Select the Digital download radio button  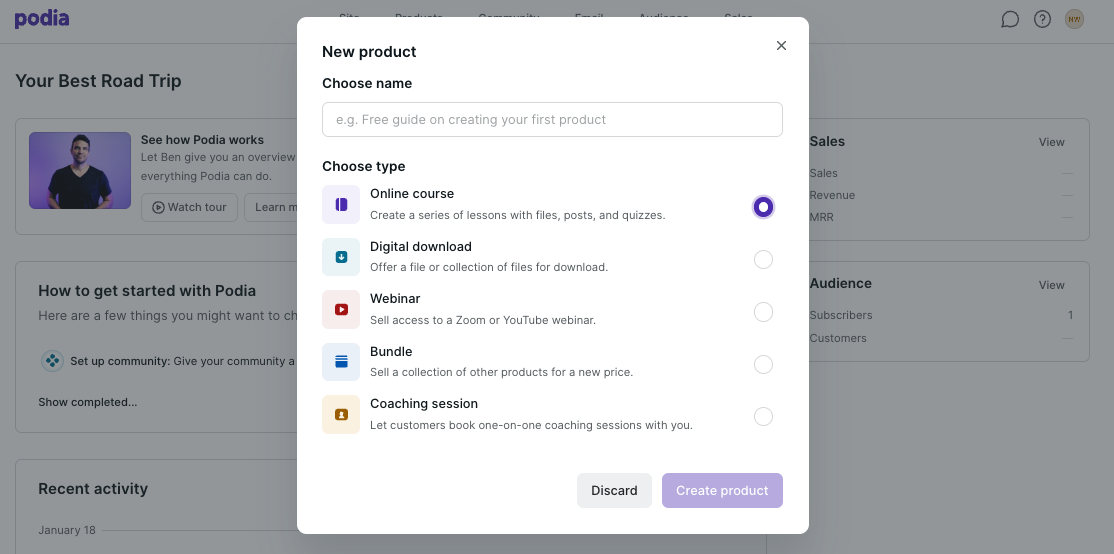[x=763, y=260]
